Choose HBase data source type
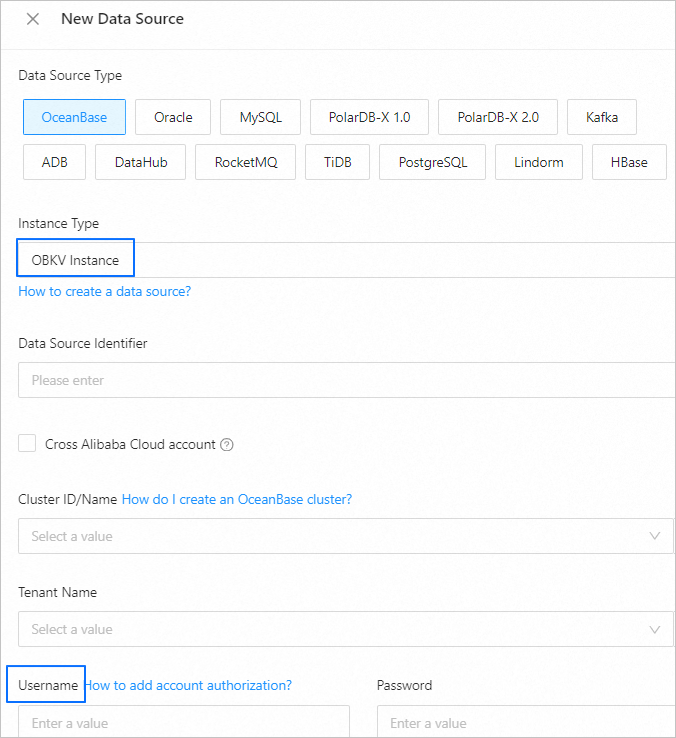This screenshot has width=676, height=738. tap(629, 162)
